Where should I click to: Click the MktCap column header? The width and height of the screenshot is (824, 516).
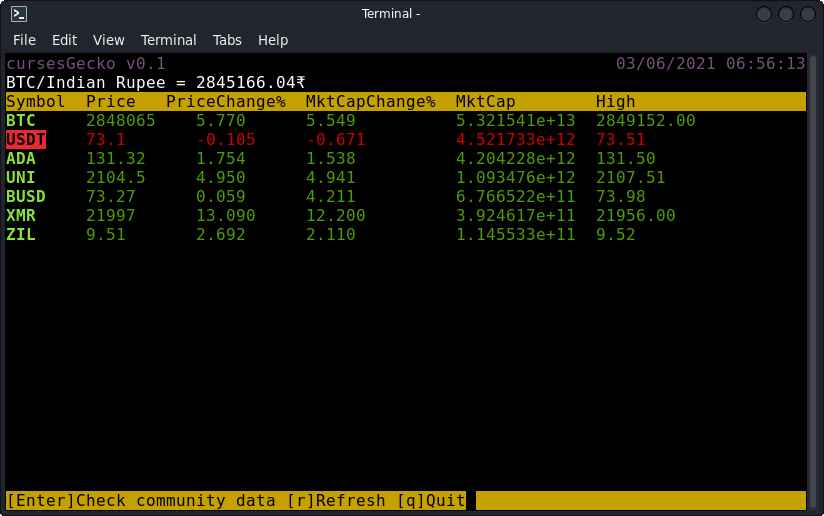coord(486,101)
